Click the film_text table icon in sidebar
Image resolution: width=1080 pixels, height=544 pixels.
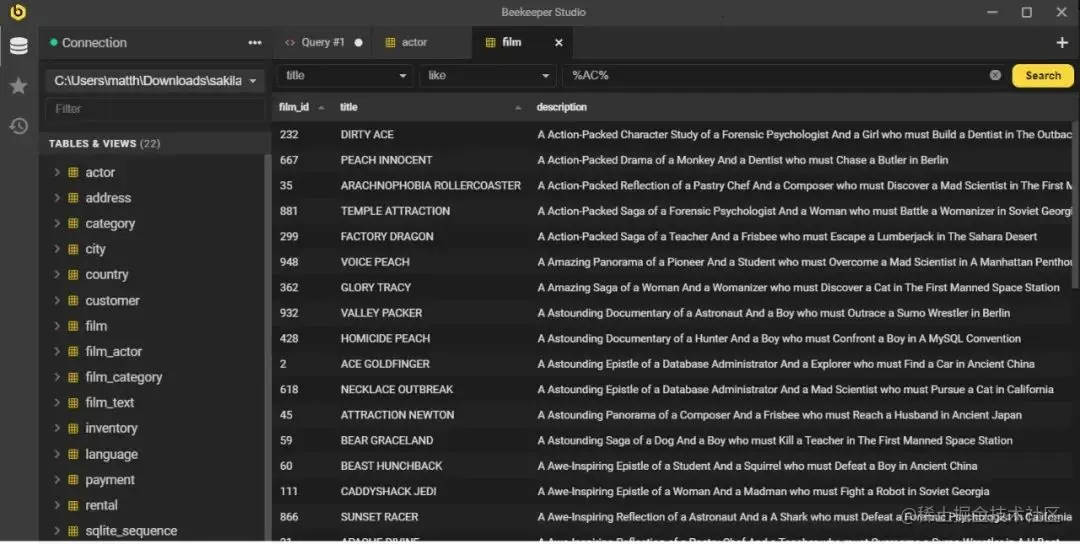coord(73,402)
